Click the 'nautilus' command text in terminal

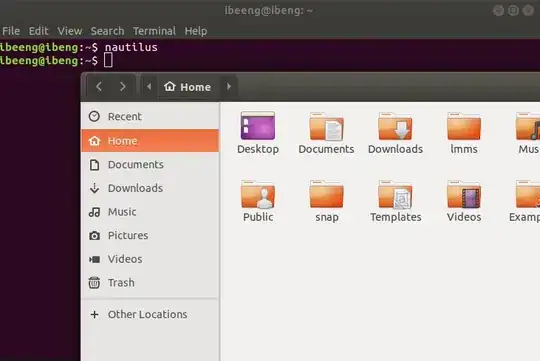click(x=131, y=47)
